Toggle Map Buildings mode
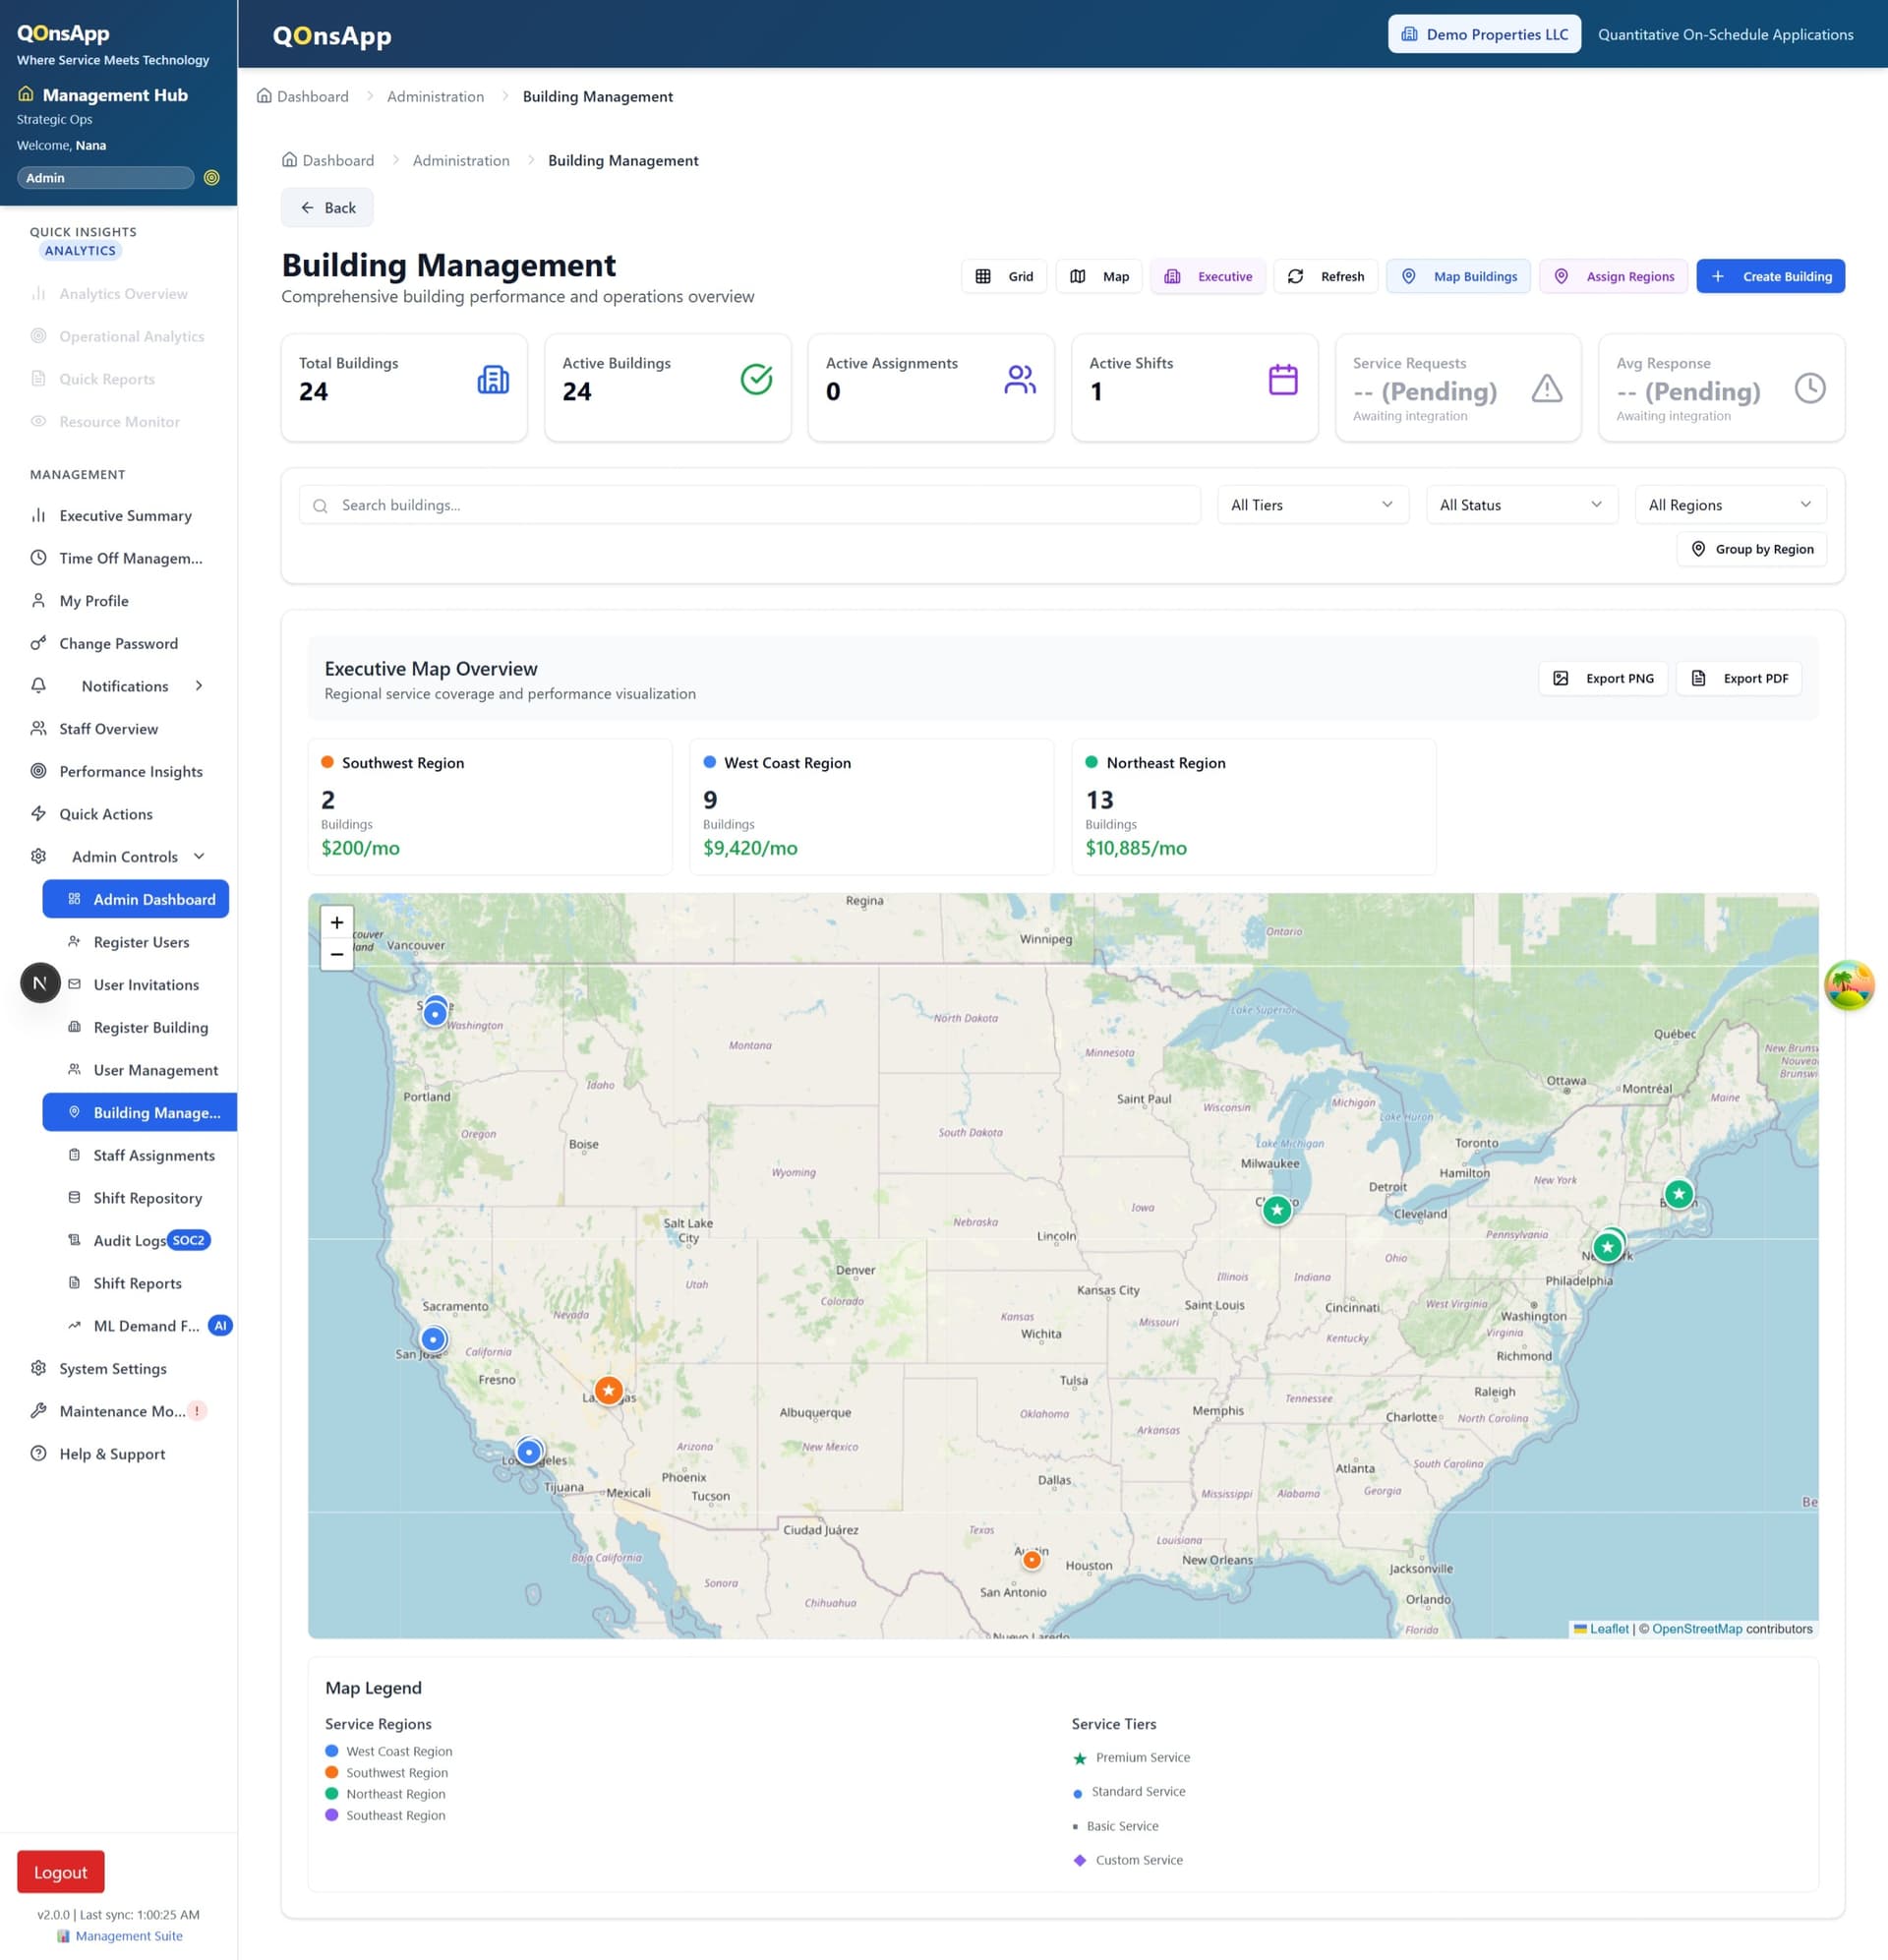 (x=1458, y=276)
